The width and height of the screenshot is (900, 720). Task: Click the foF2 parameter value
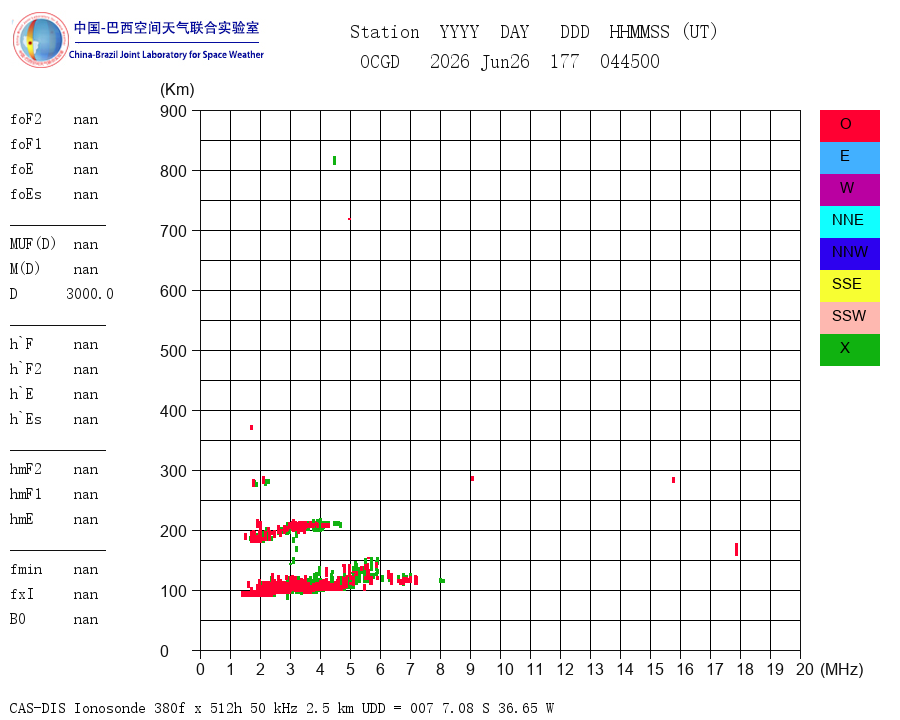86,119
